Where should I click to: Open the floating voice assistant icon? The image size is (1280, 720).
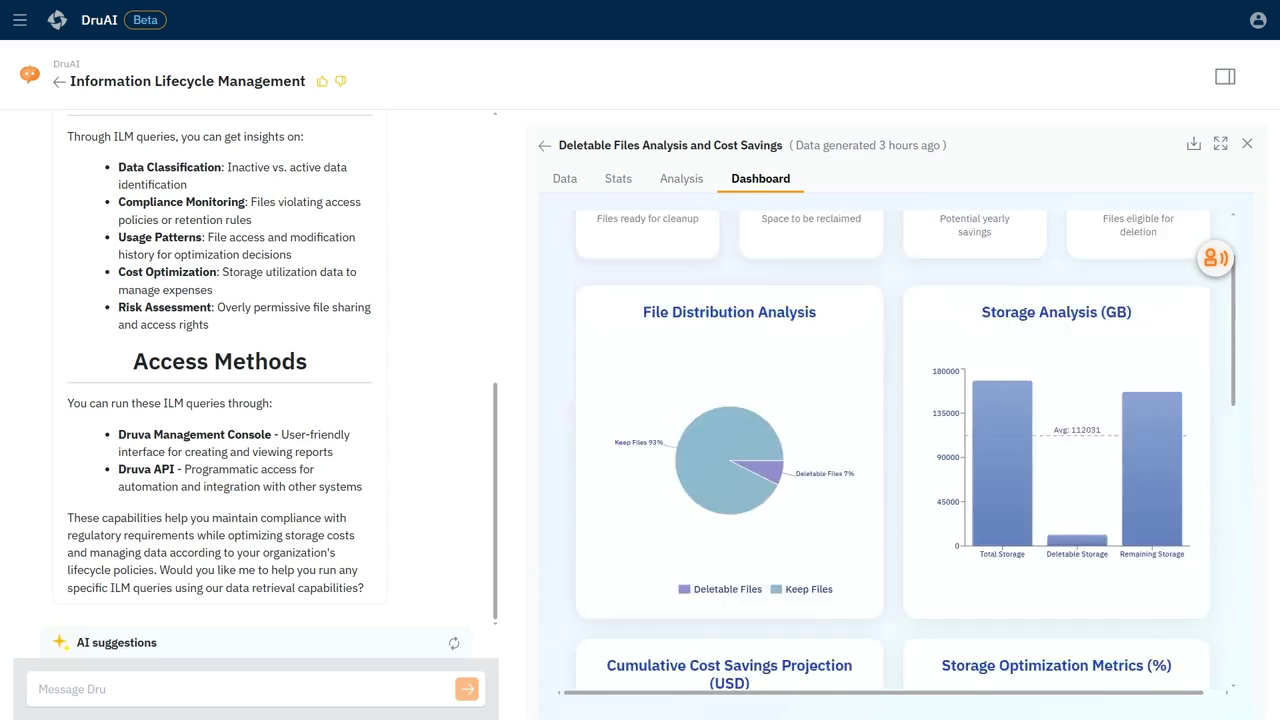coord(1215,258)
